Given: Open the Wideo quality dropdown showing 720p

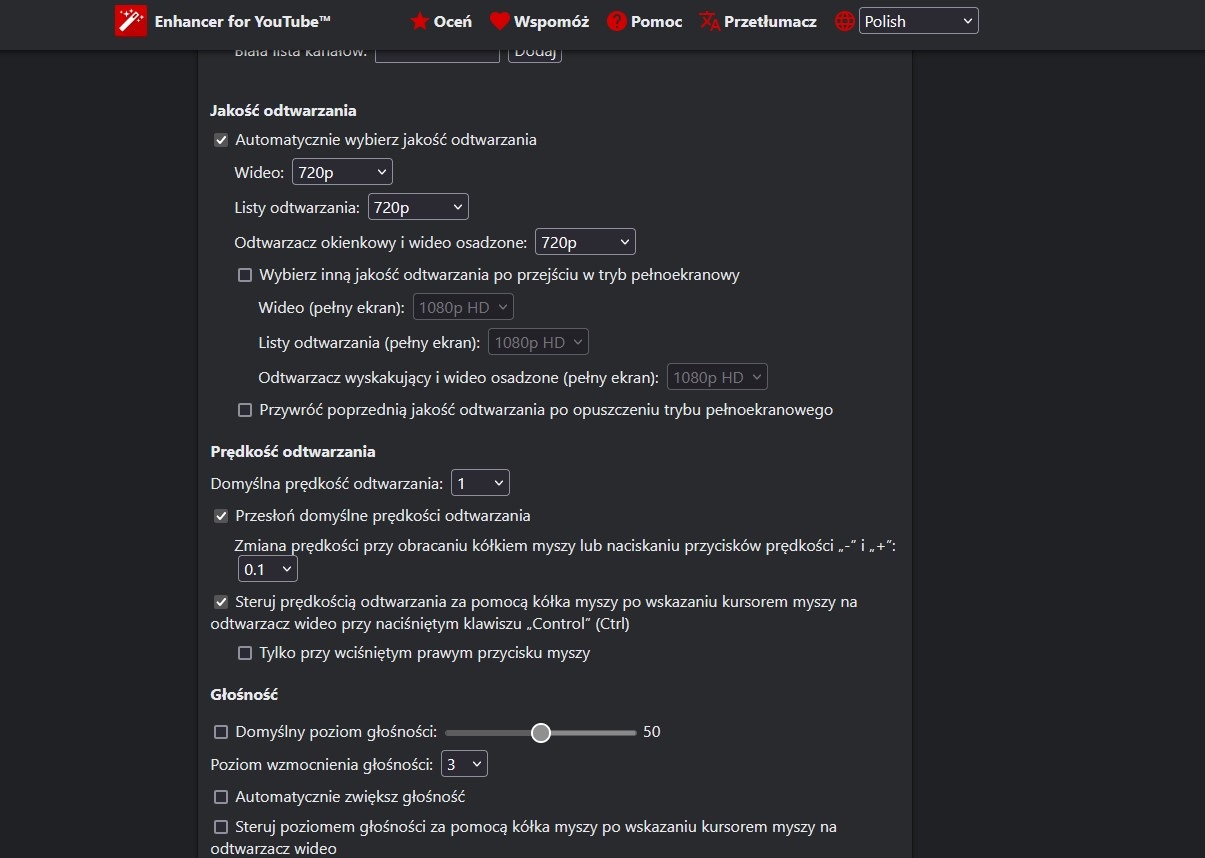Looking at the screenshot, I should pos(342,171).
